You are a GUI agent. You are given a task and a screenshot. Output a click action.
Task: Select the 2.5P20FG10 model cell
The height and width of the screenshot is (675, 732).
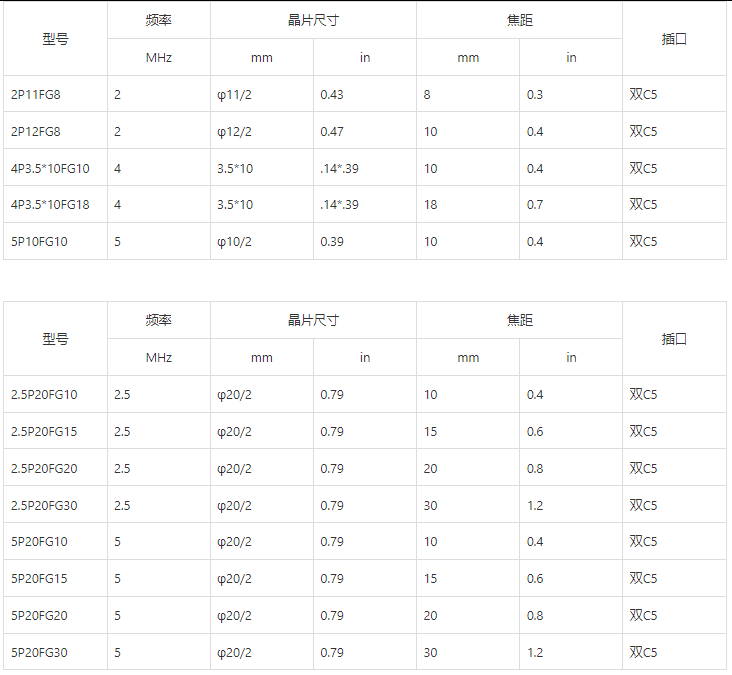44,394
